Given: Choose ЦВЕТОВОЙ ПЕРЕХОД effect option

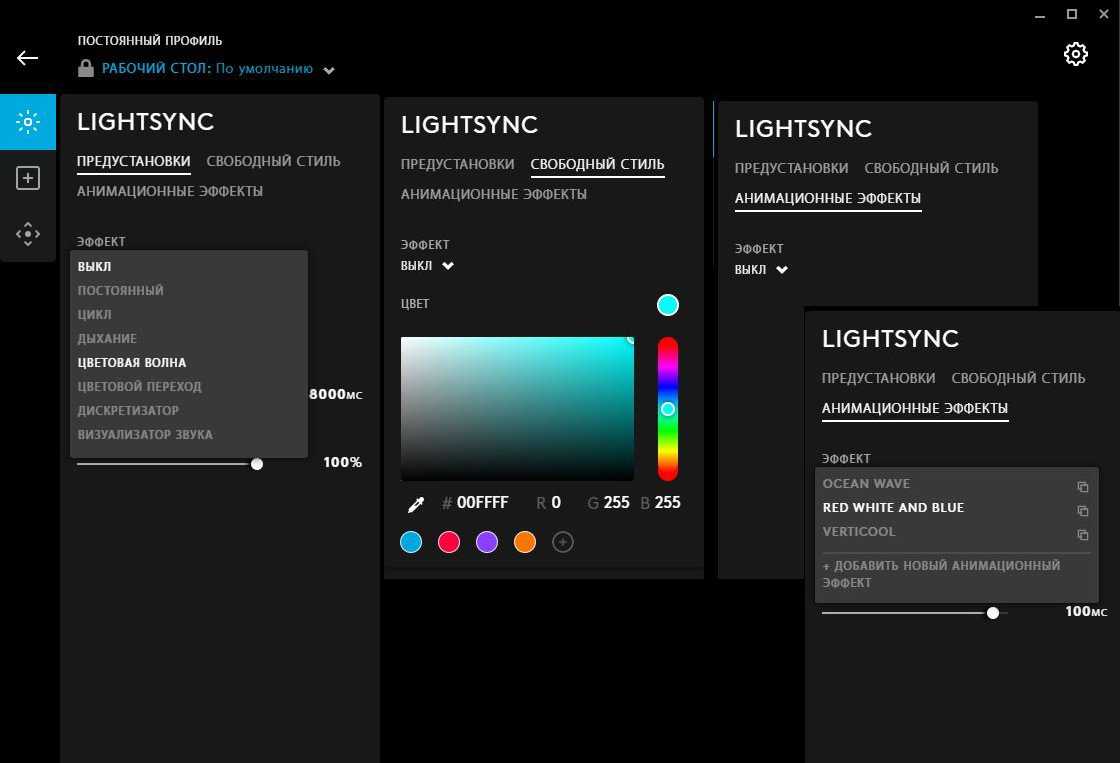Looking at the screenshot, I should coord(139,387).
